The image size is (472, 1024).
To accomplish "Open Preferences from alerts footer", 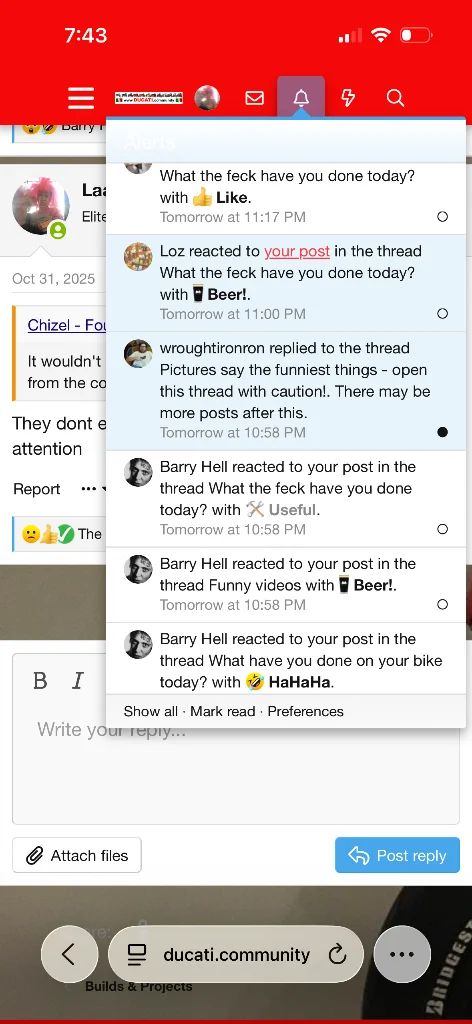I will pos(306,711).
